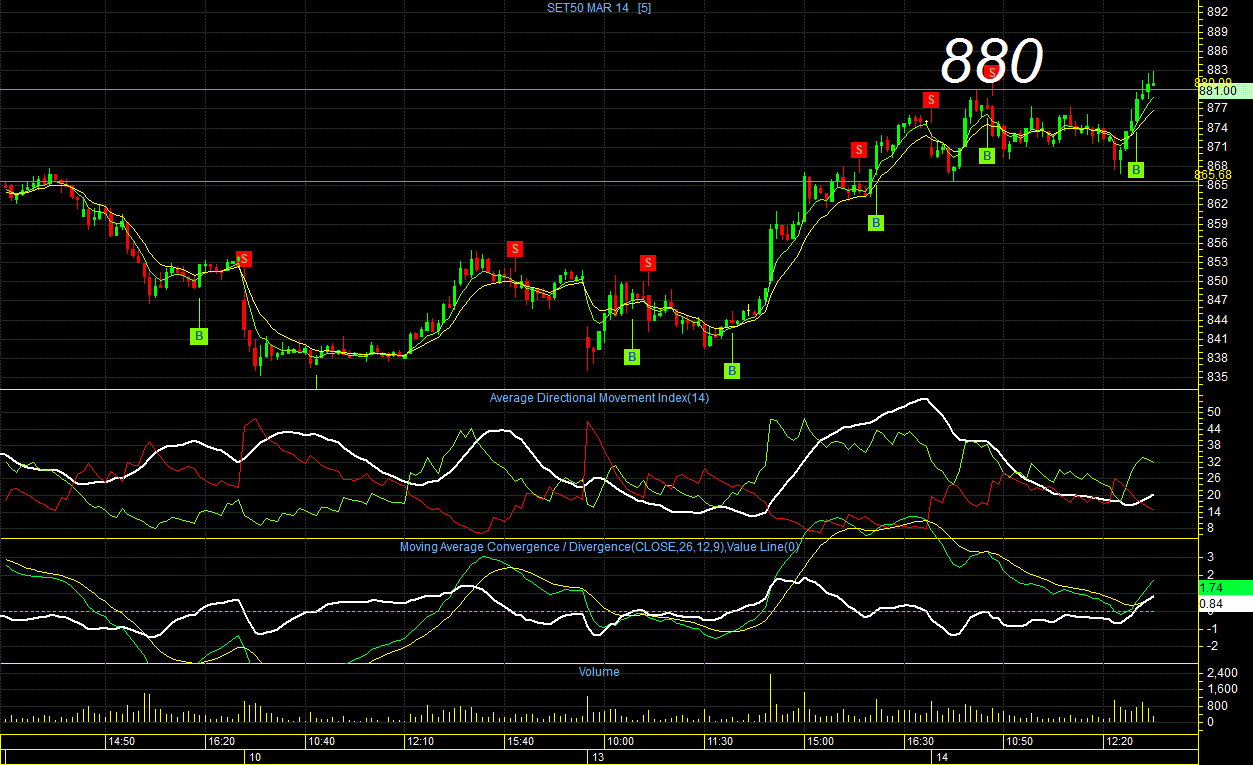This screenshot has width=1253, height=765.
Task: Click the Volume panel title
Action: point(599,672)
